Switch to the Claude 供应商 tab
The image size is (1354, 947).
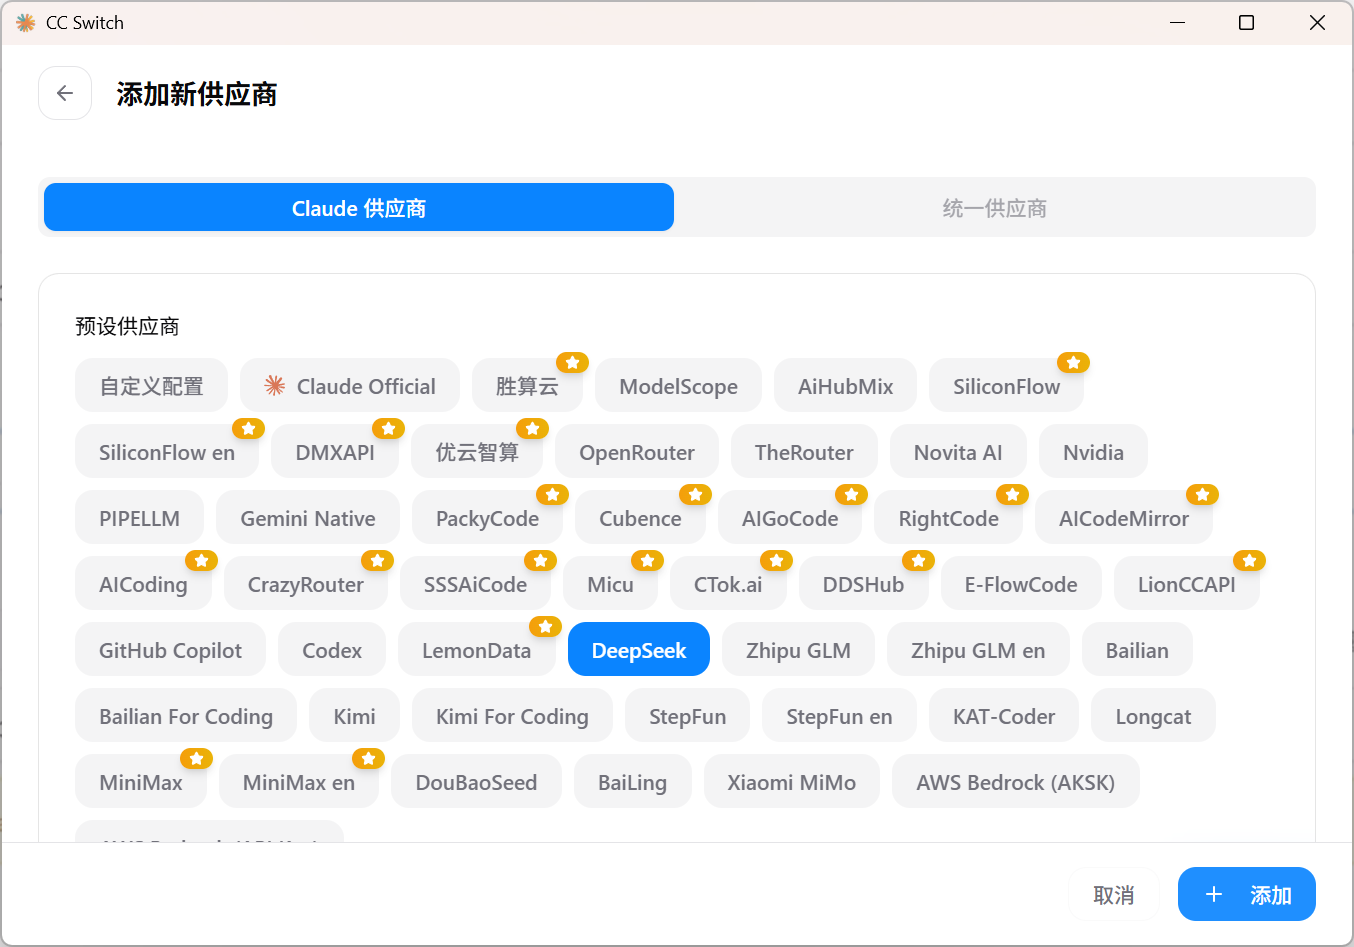pos(359,208)
